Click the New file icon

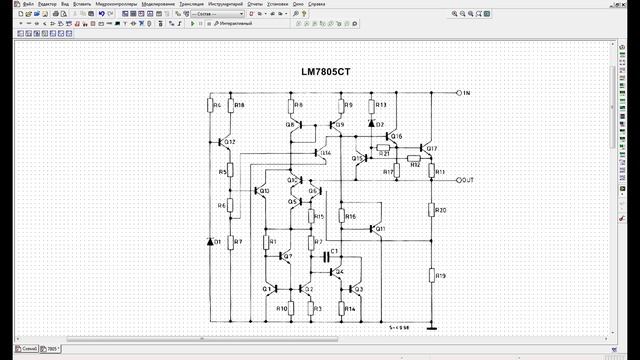(21, 14)
